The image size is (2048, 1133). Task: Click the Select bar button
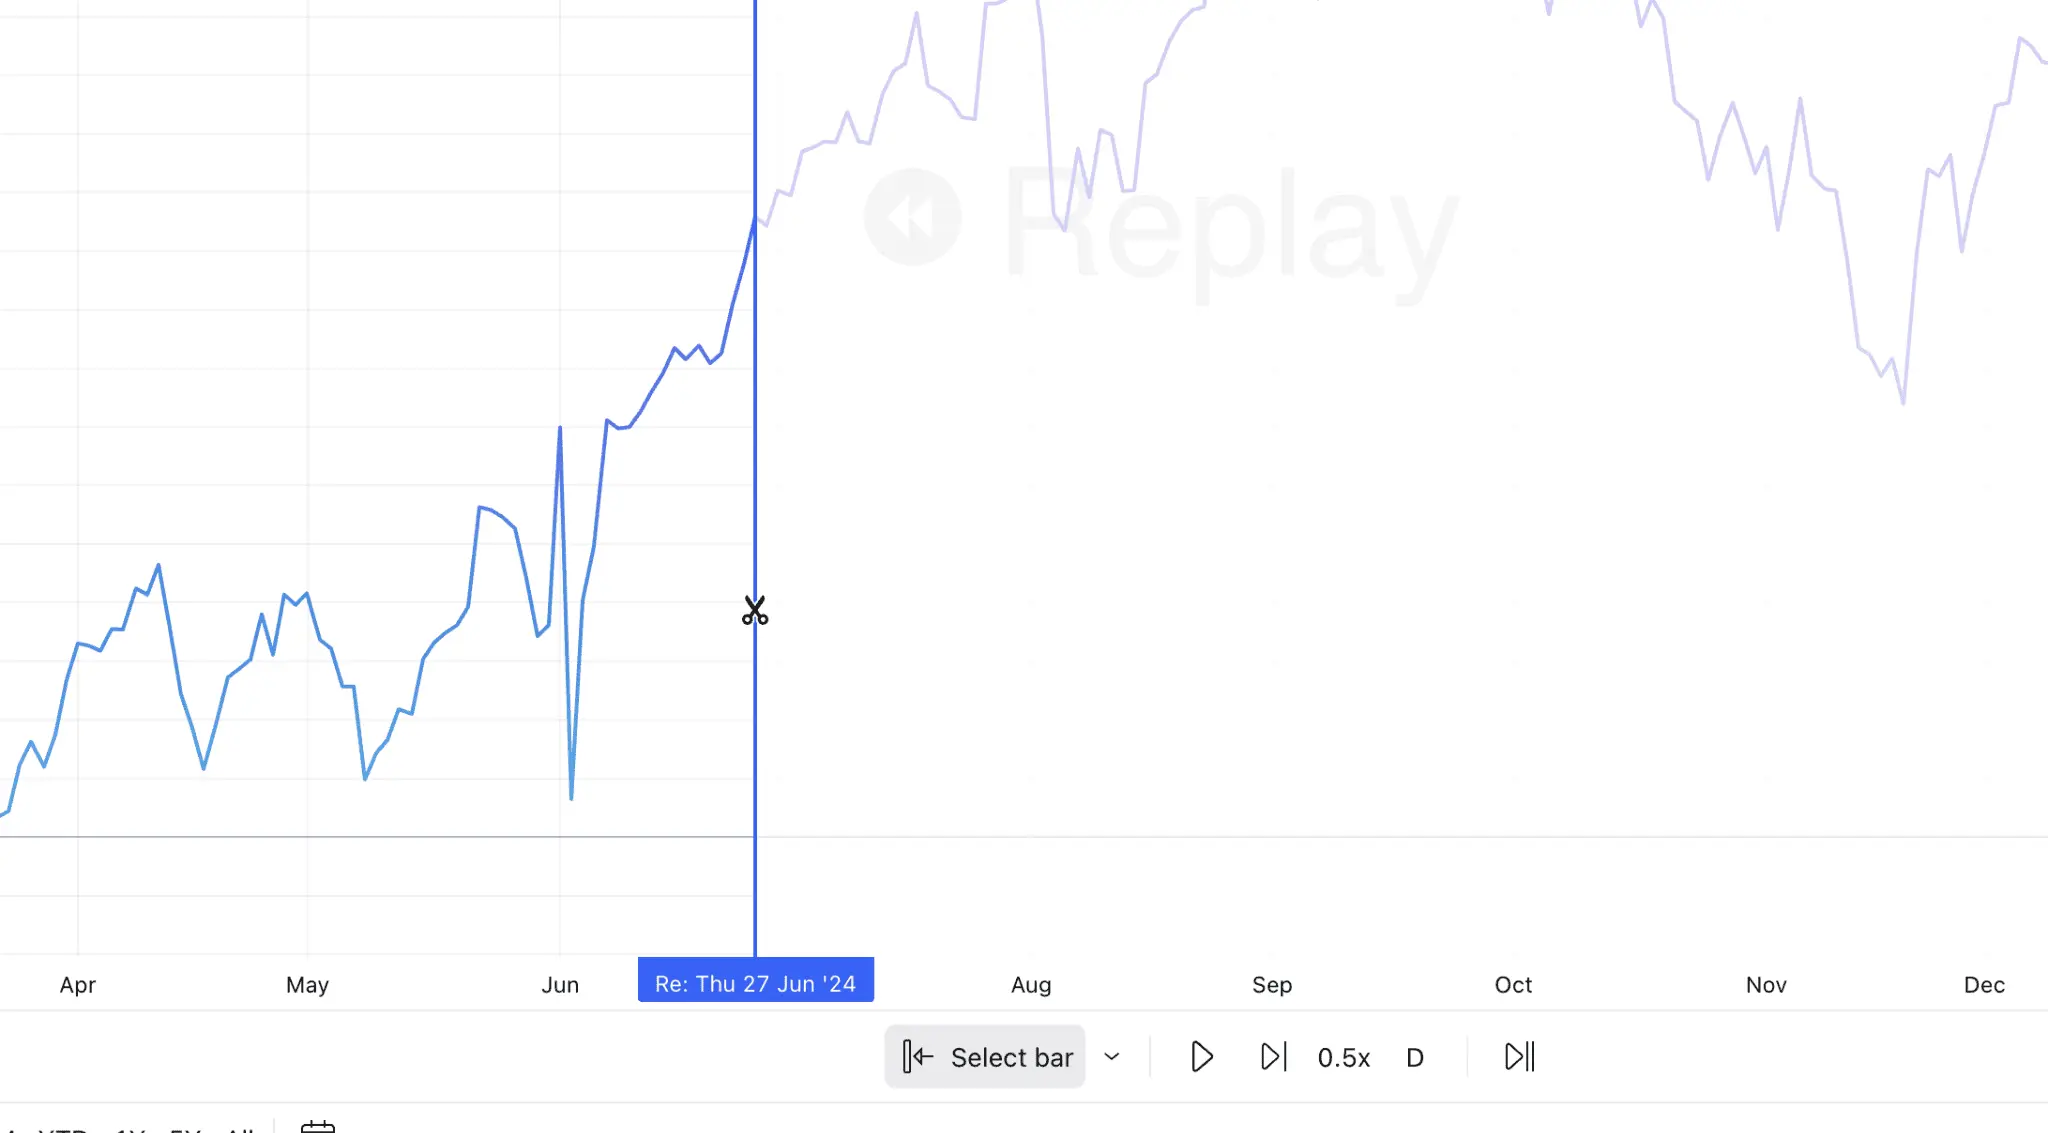pos(985,1057)
